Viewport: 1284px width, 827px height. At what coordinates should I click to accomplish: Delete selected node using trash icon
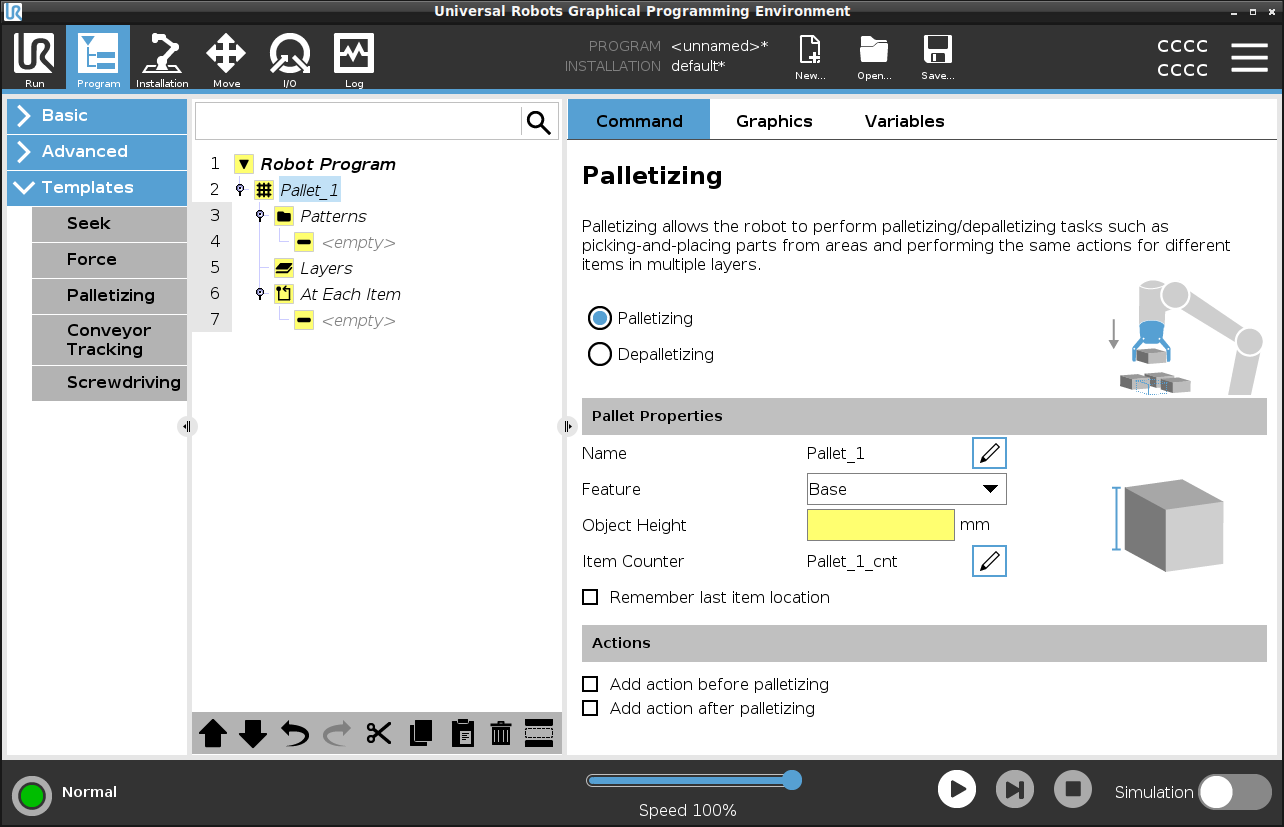point(501,733)
